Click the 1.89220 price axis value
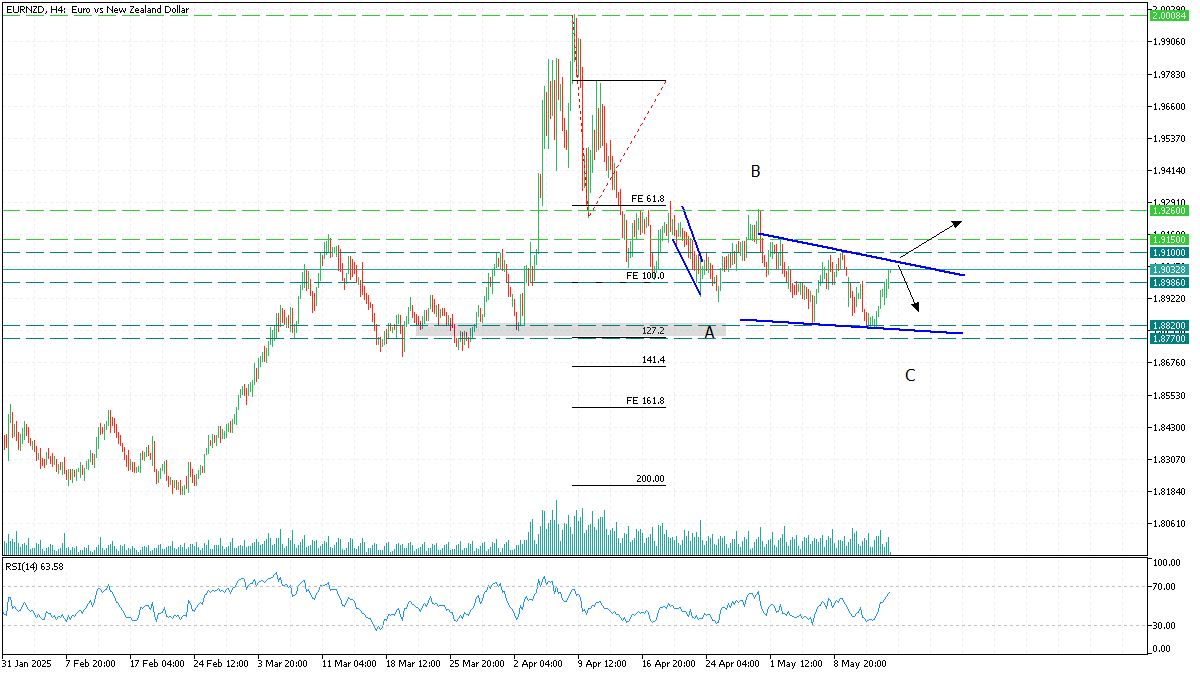This screenshot has width=1200, height=675. coord(1169,299)
